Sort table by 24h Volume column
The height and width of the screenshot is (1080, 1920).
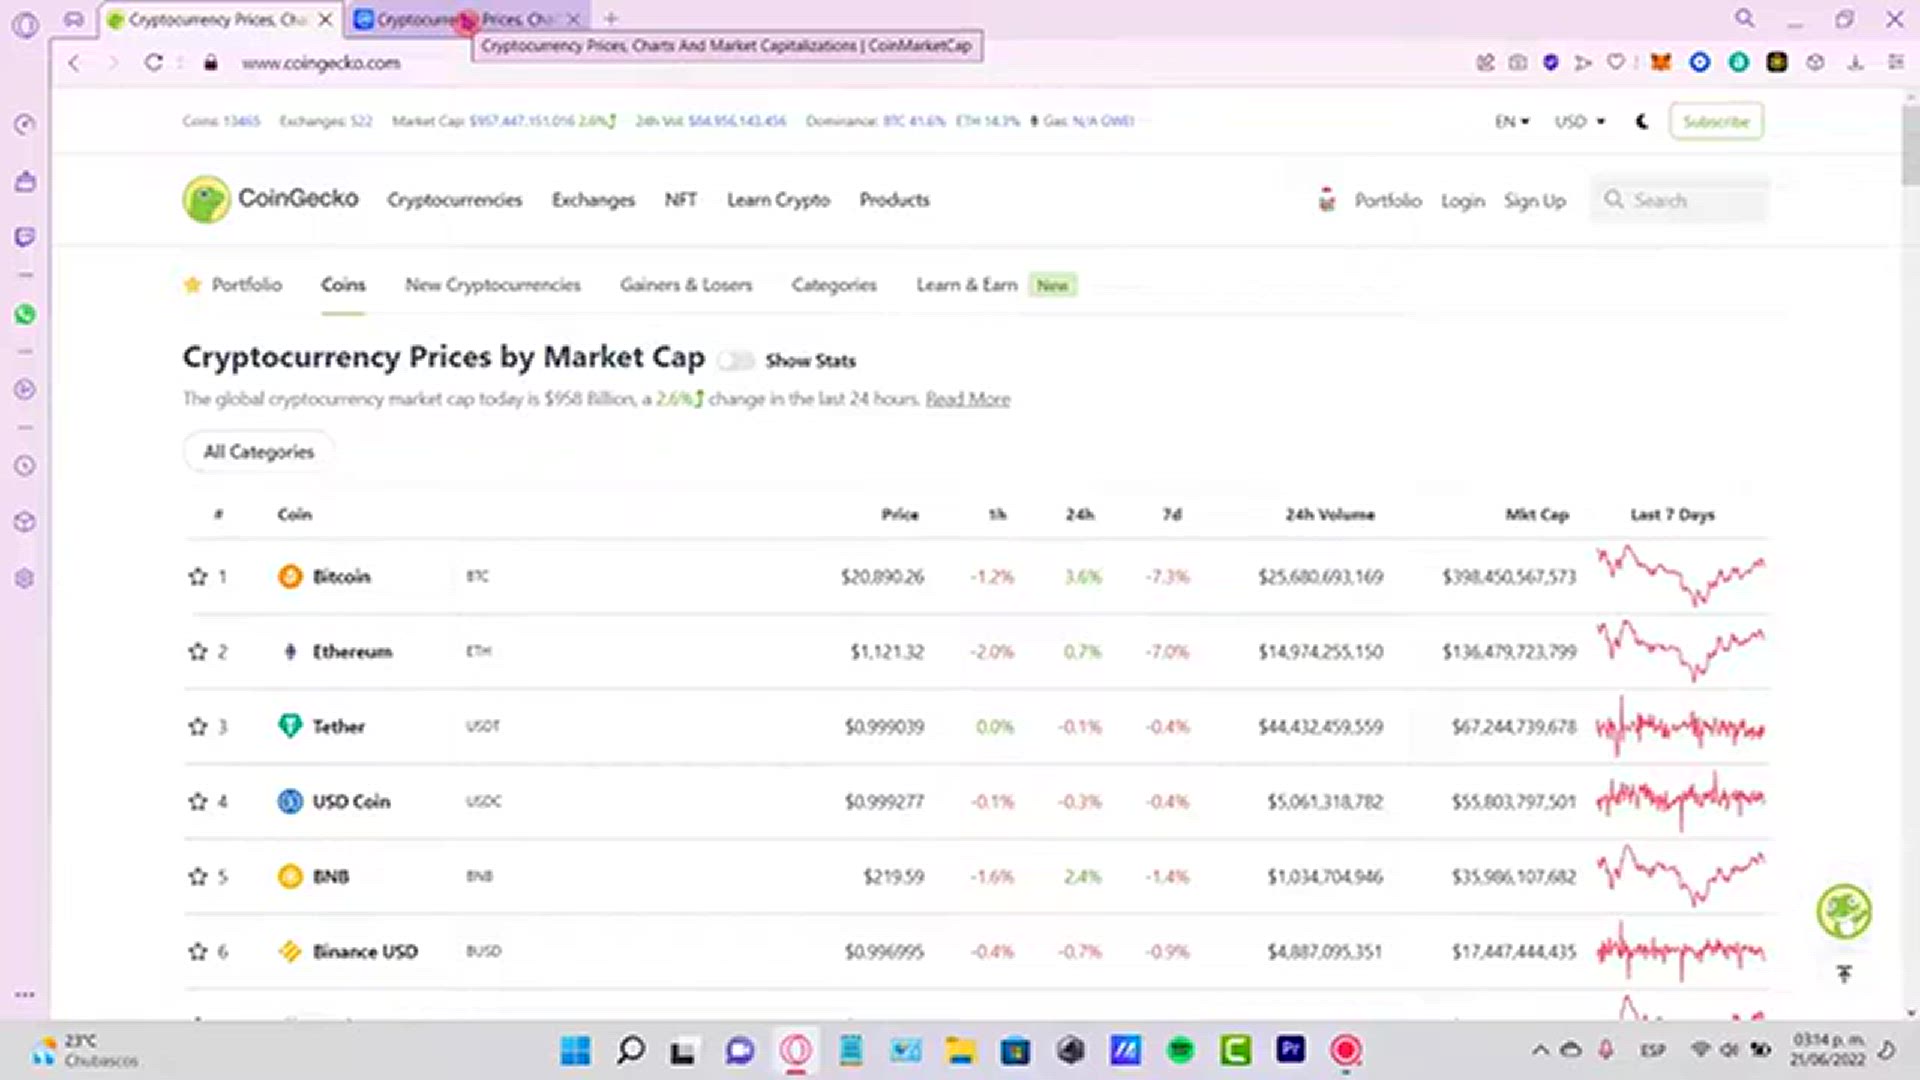(1330, 515)
